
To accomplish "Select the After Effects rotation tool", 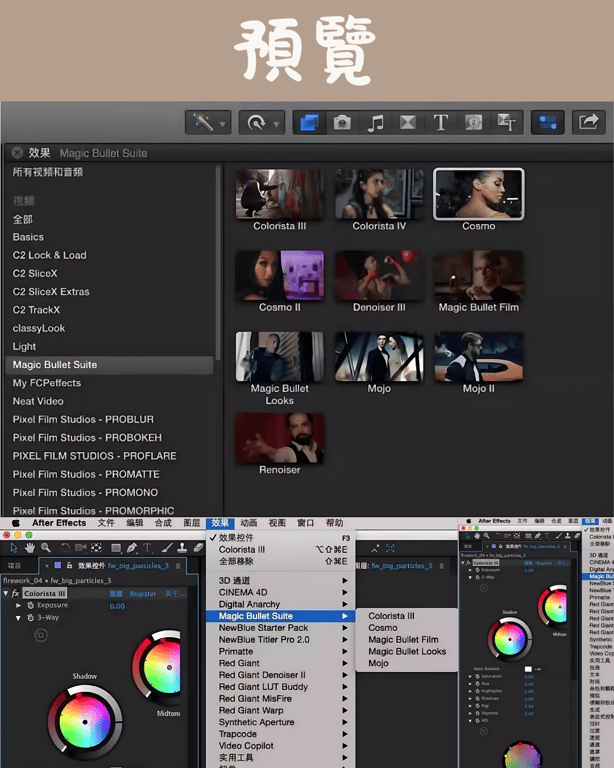I will (x=65, y=548).
